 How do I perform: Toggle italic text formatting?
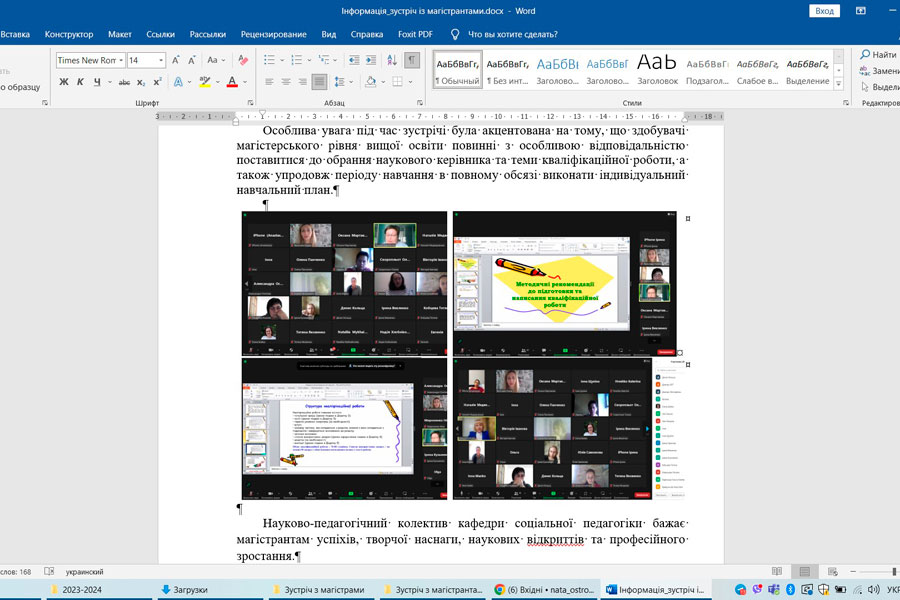[80, 82]
